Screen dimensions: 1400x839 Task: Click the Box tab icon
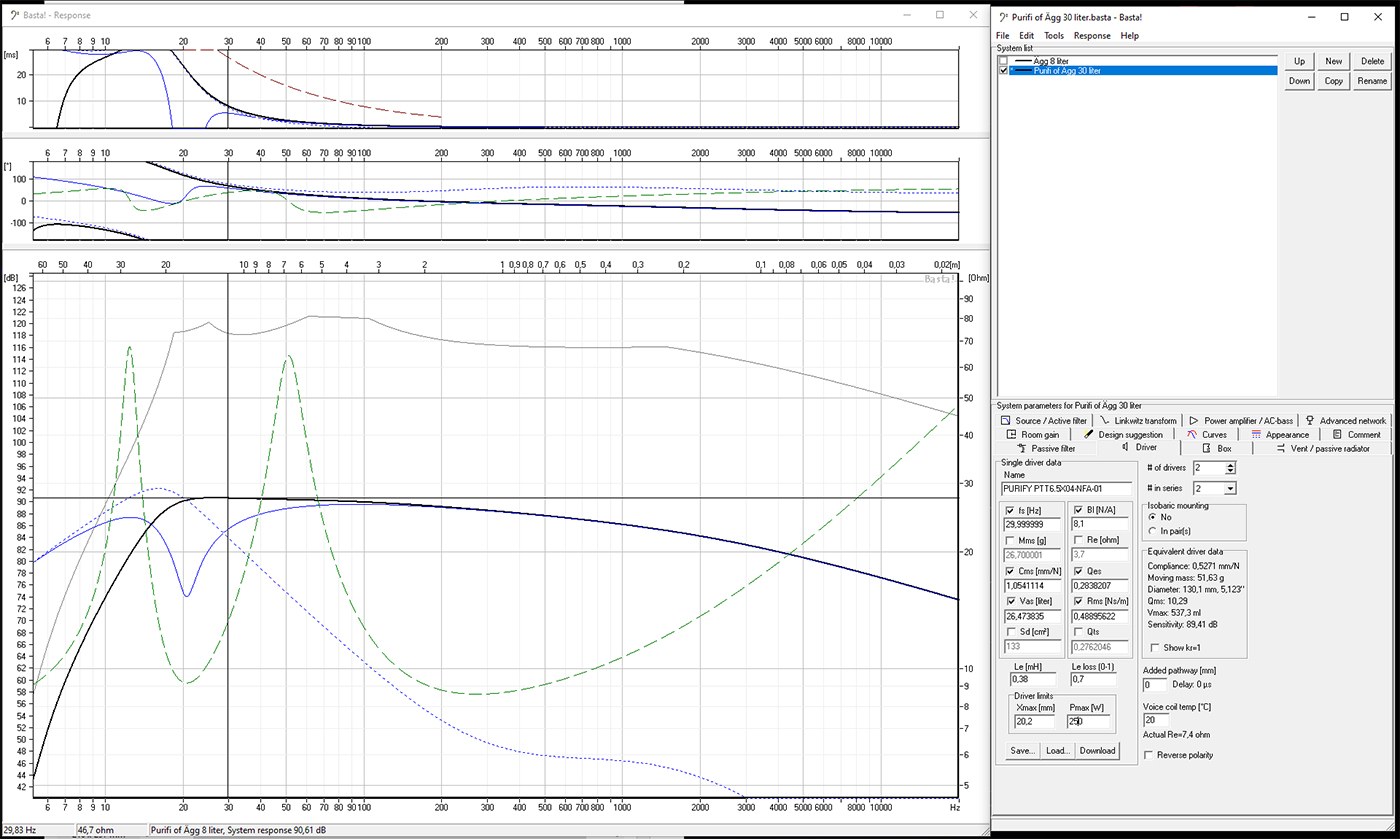tap(1206, 449)
